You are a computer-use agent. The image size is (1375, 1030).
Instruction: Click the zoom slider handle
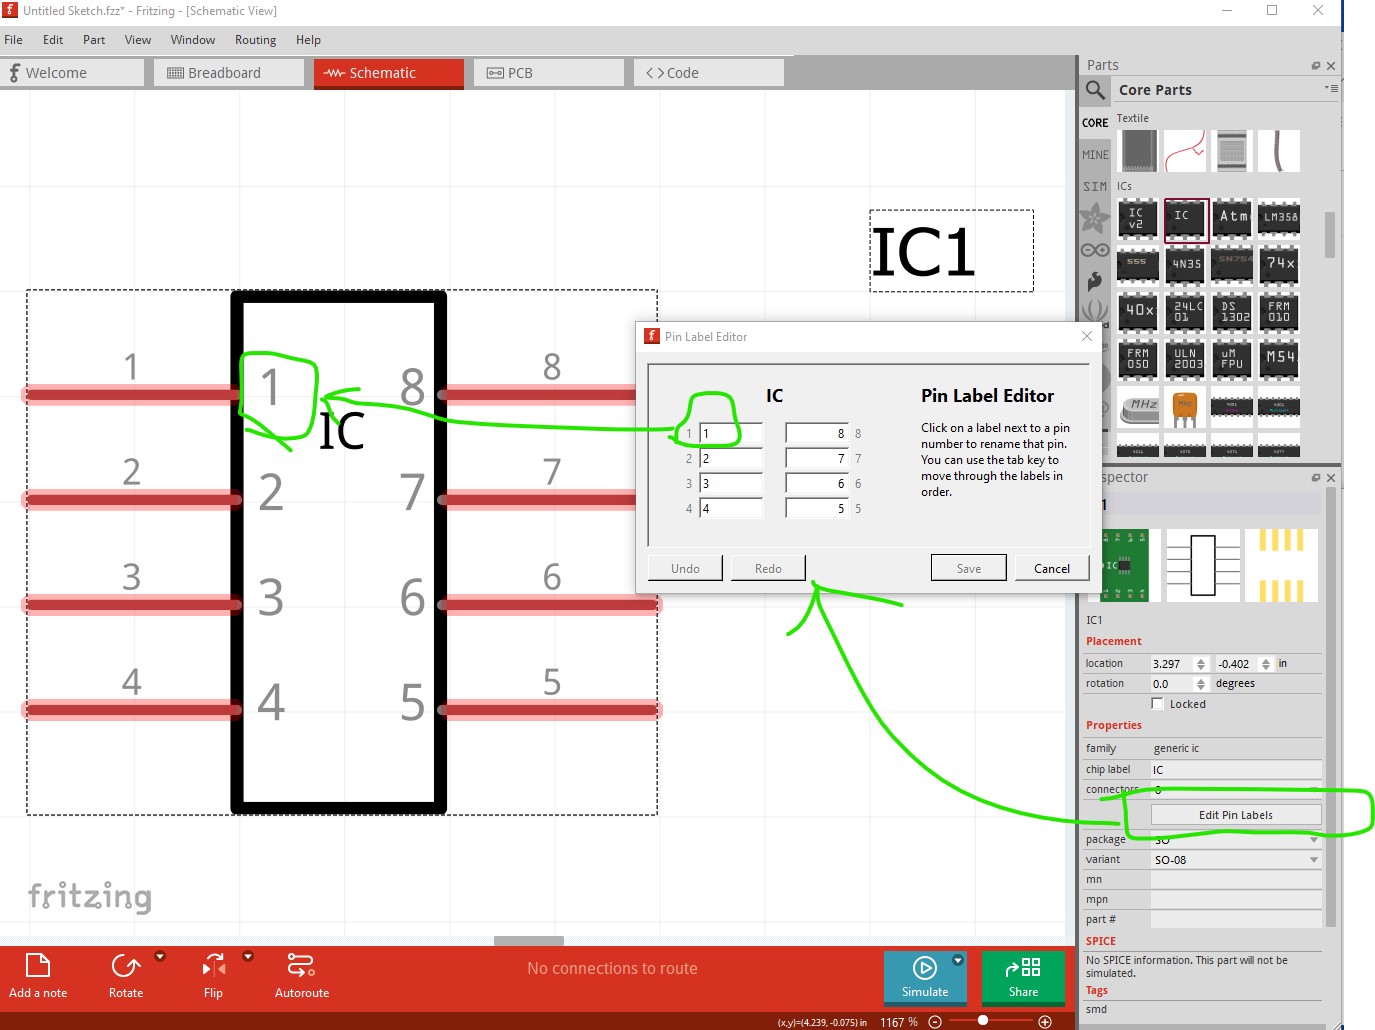pyautogui.click(x=983, y=1021)
